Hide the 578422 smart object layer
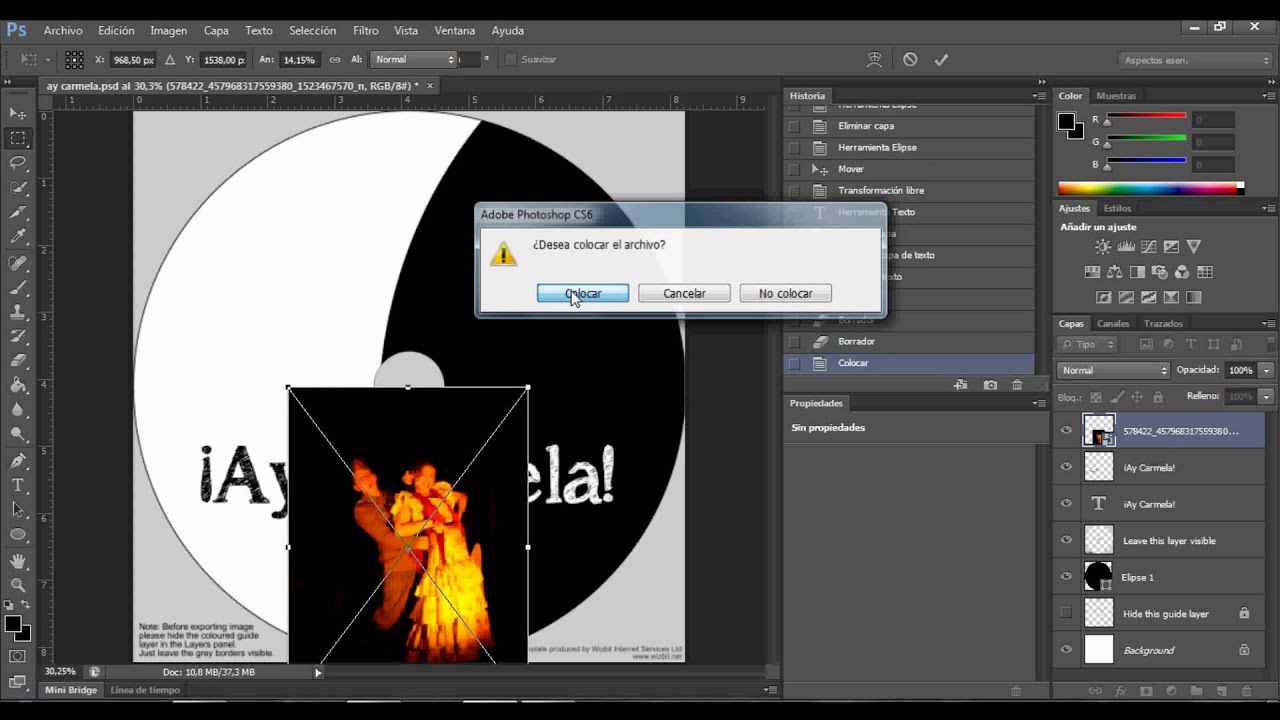 point(1066,431)
